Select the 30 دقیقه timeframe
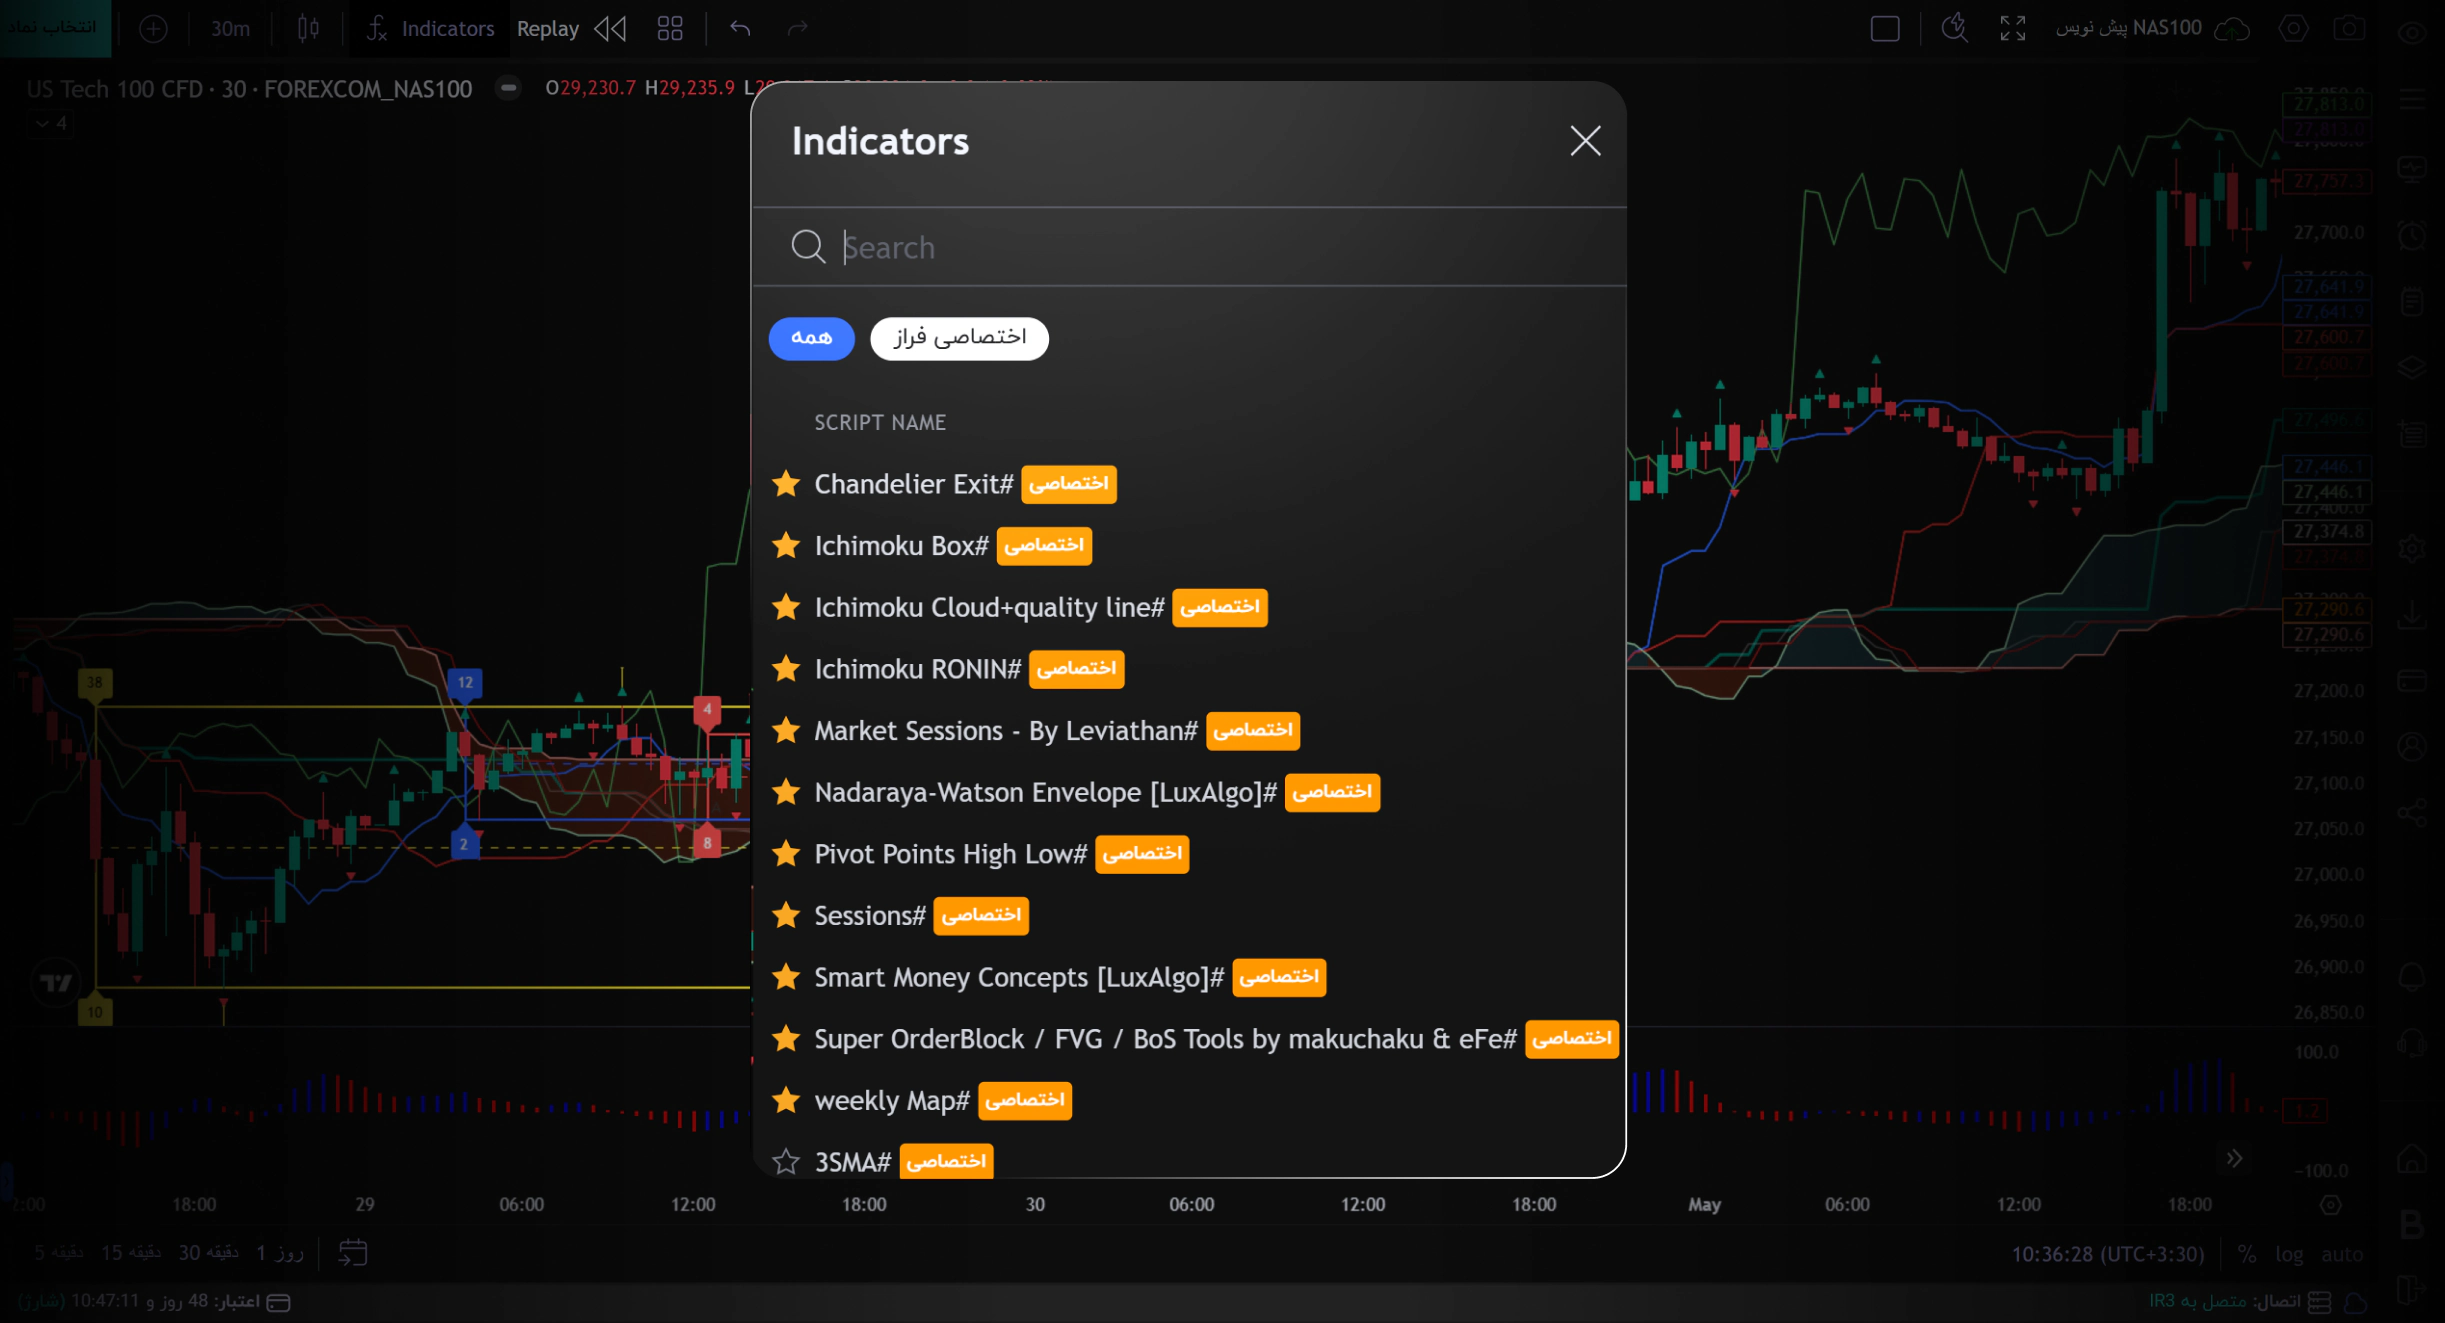Screen dimensions: 2445x1323 click(x=209, y=1253)
